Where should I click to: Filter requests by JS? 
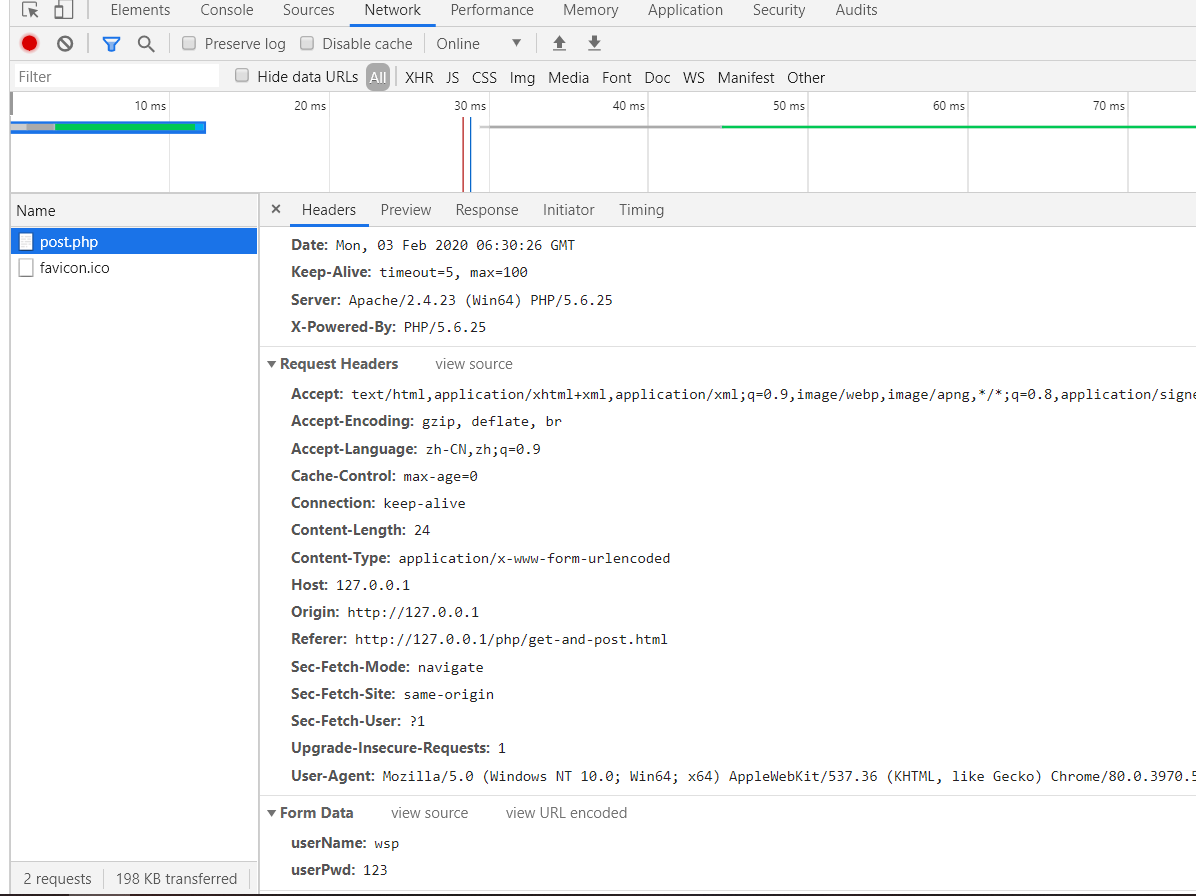click(x=452, y=77)
